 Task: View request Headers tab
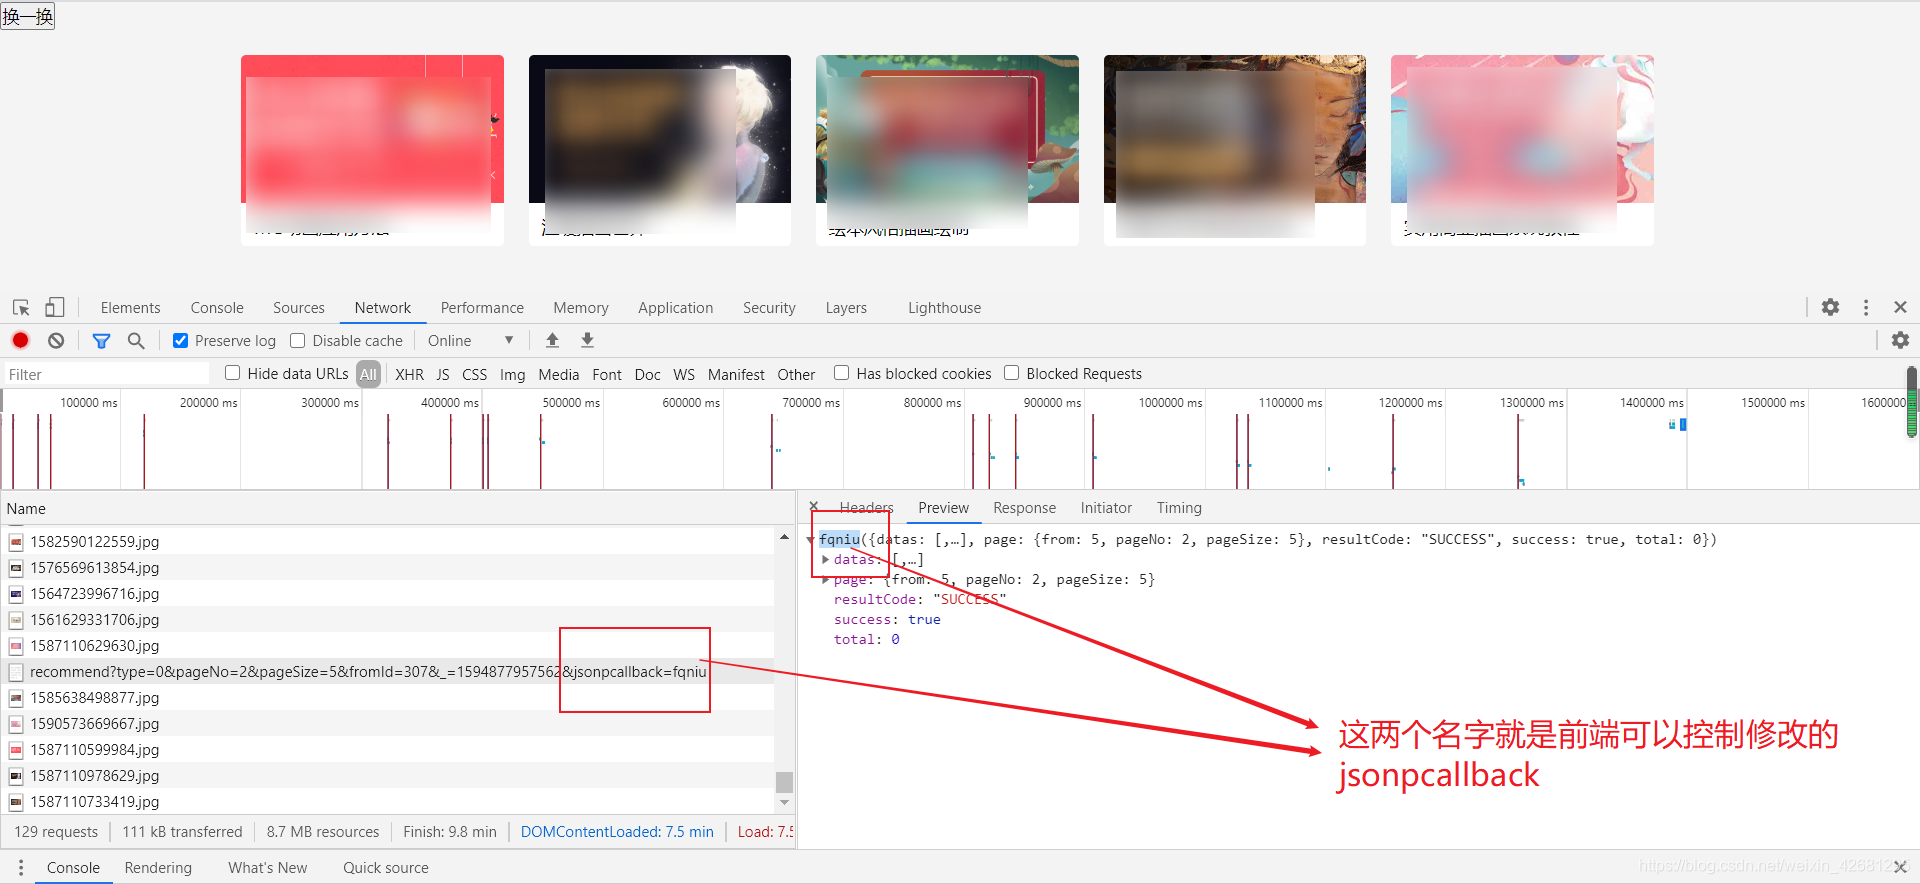866,508
